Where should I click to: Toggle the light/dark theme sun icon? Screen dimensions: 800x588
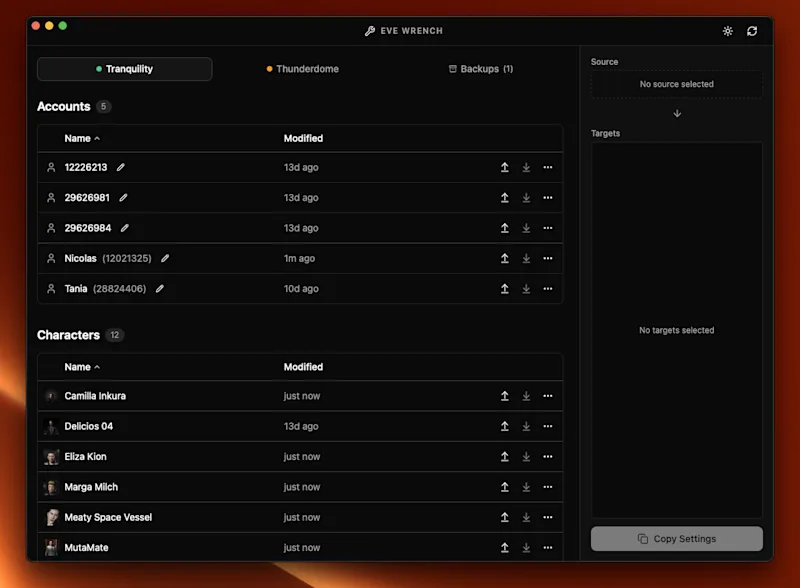tap(728, 31)
